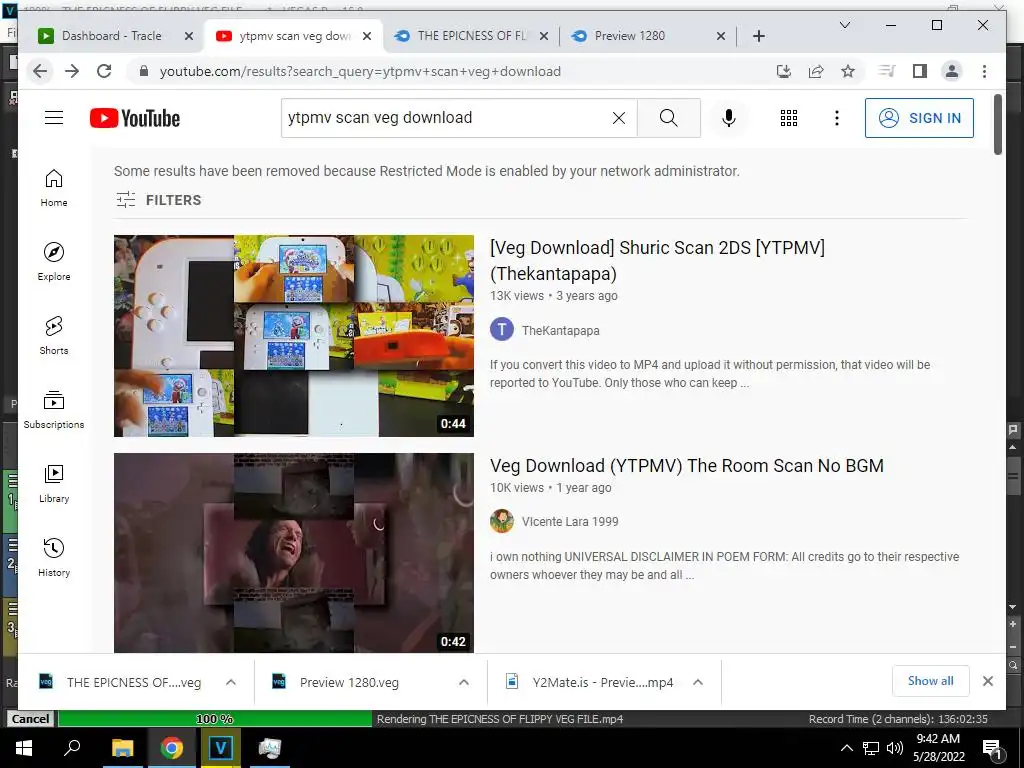Click the magnifier search button
Screen dimensions: 1024x768
coord(668,118)
